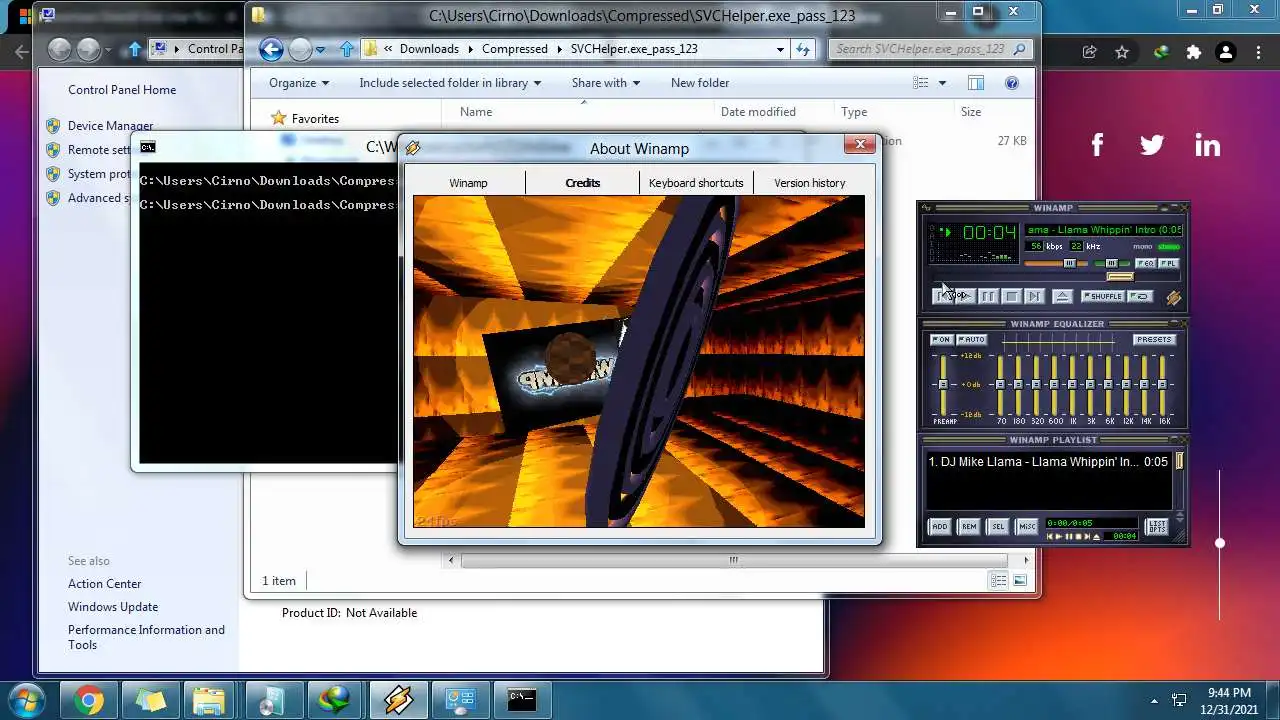Click the Winamp seek position bar handle
Image resolution: width=1280 pixels, height=720 pixels.
1120,277
